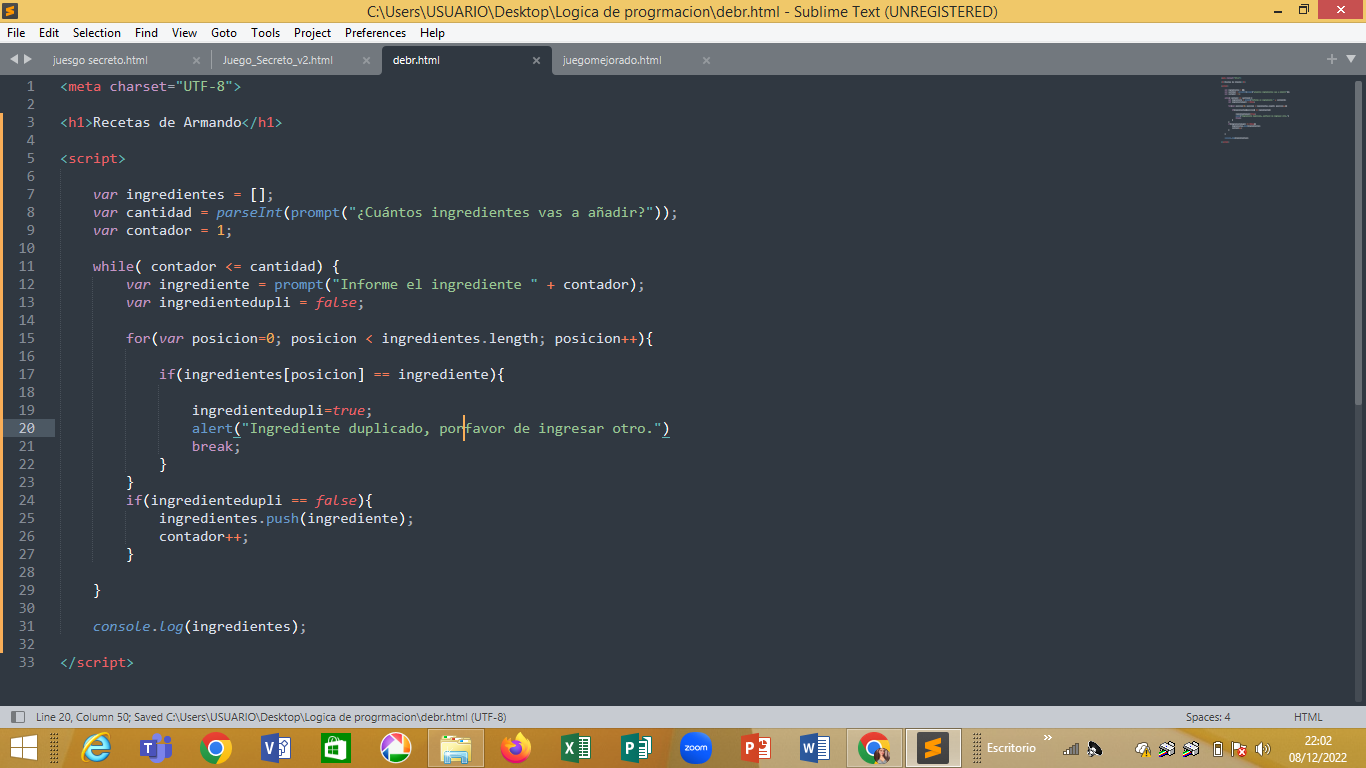The width and height of the screenshot is (1366, 768).
Task: Open PowerPoint from the taskbar
Action: click(x=756, y=748)
